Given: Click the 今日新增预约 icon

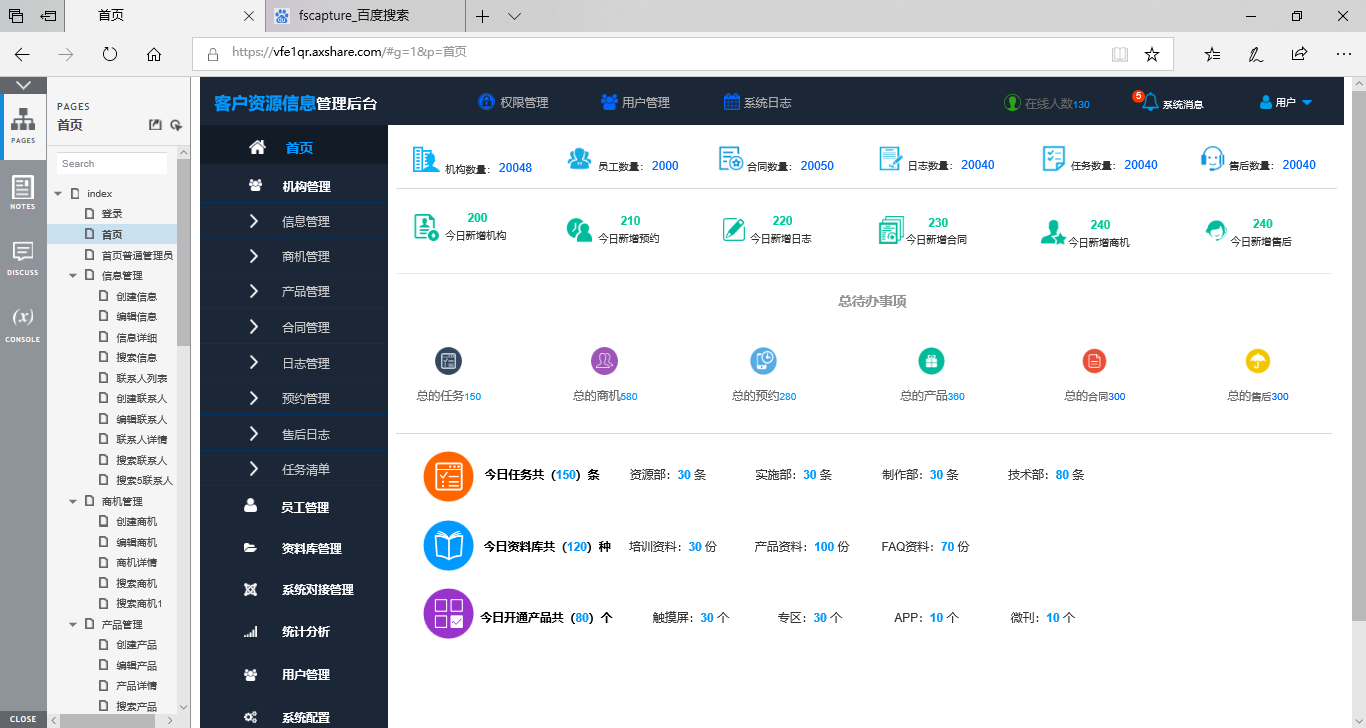Looking at the screenshot, I should 579,230.
